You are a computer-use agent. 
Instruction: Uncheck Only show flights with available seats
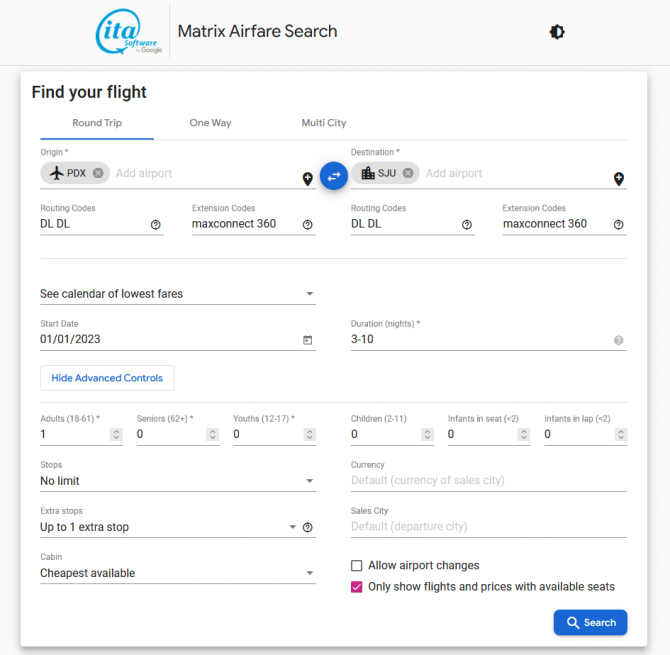tap(356, 587)
